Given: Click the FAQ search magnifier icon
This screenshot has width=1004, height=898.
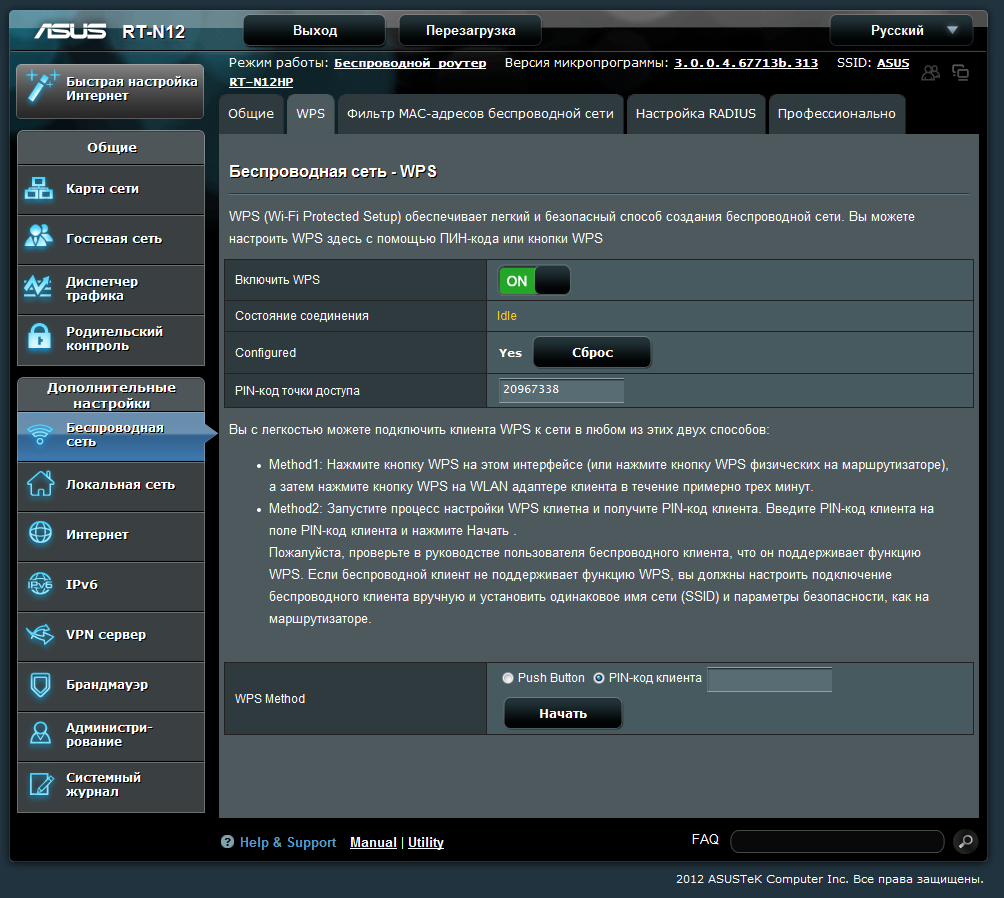Looking at the screenshot, I should 966,841.
